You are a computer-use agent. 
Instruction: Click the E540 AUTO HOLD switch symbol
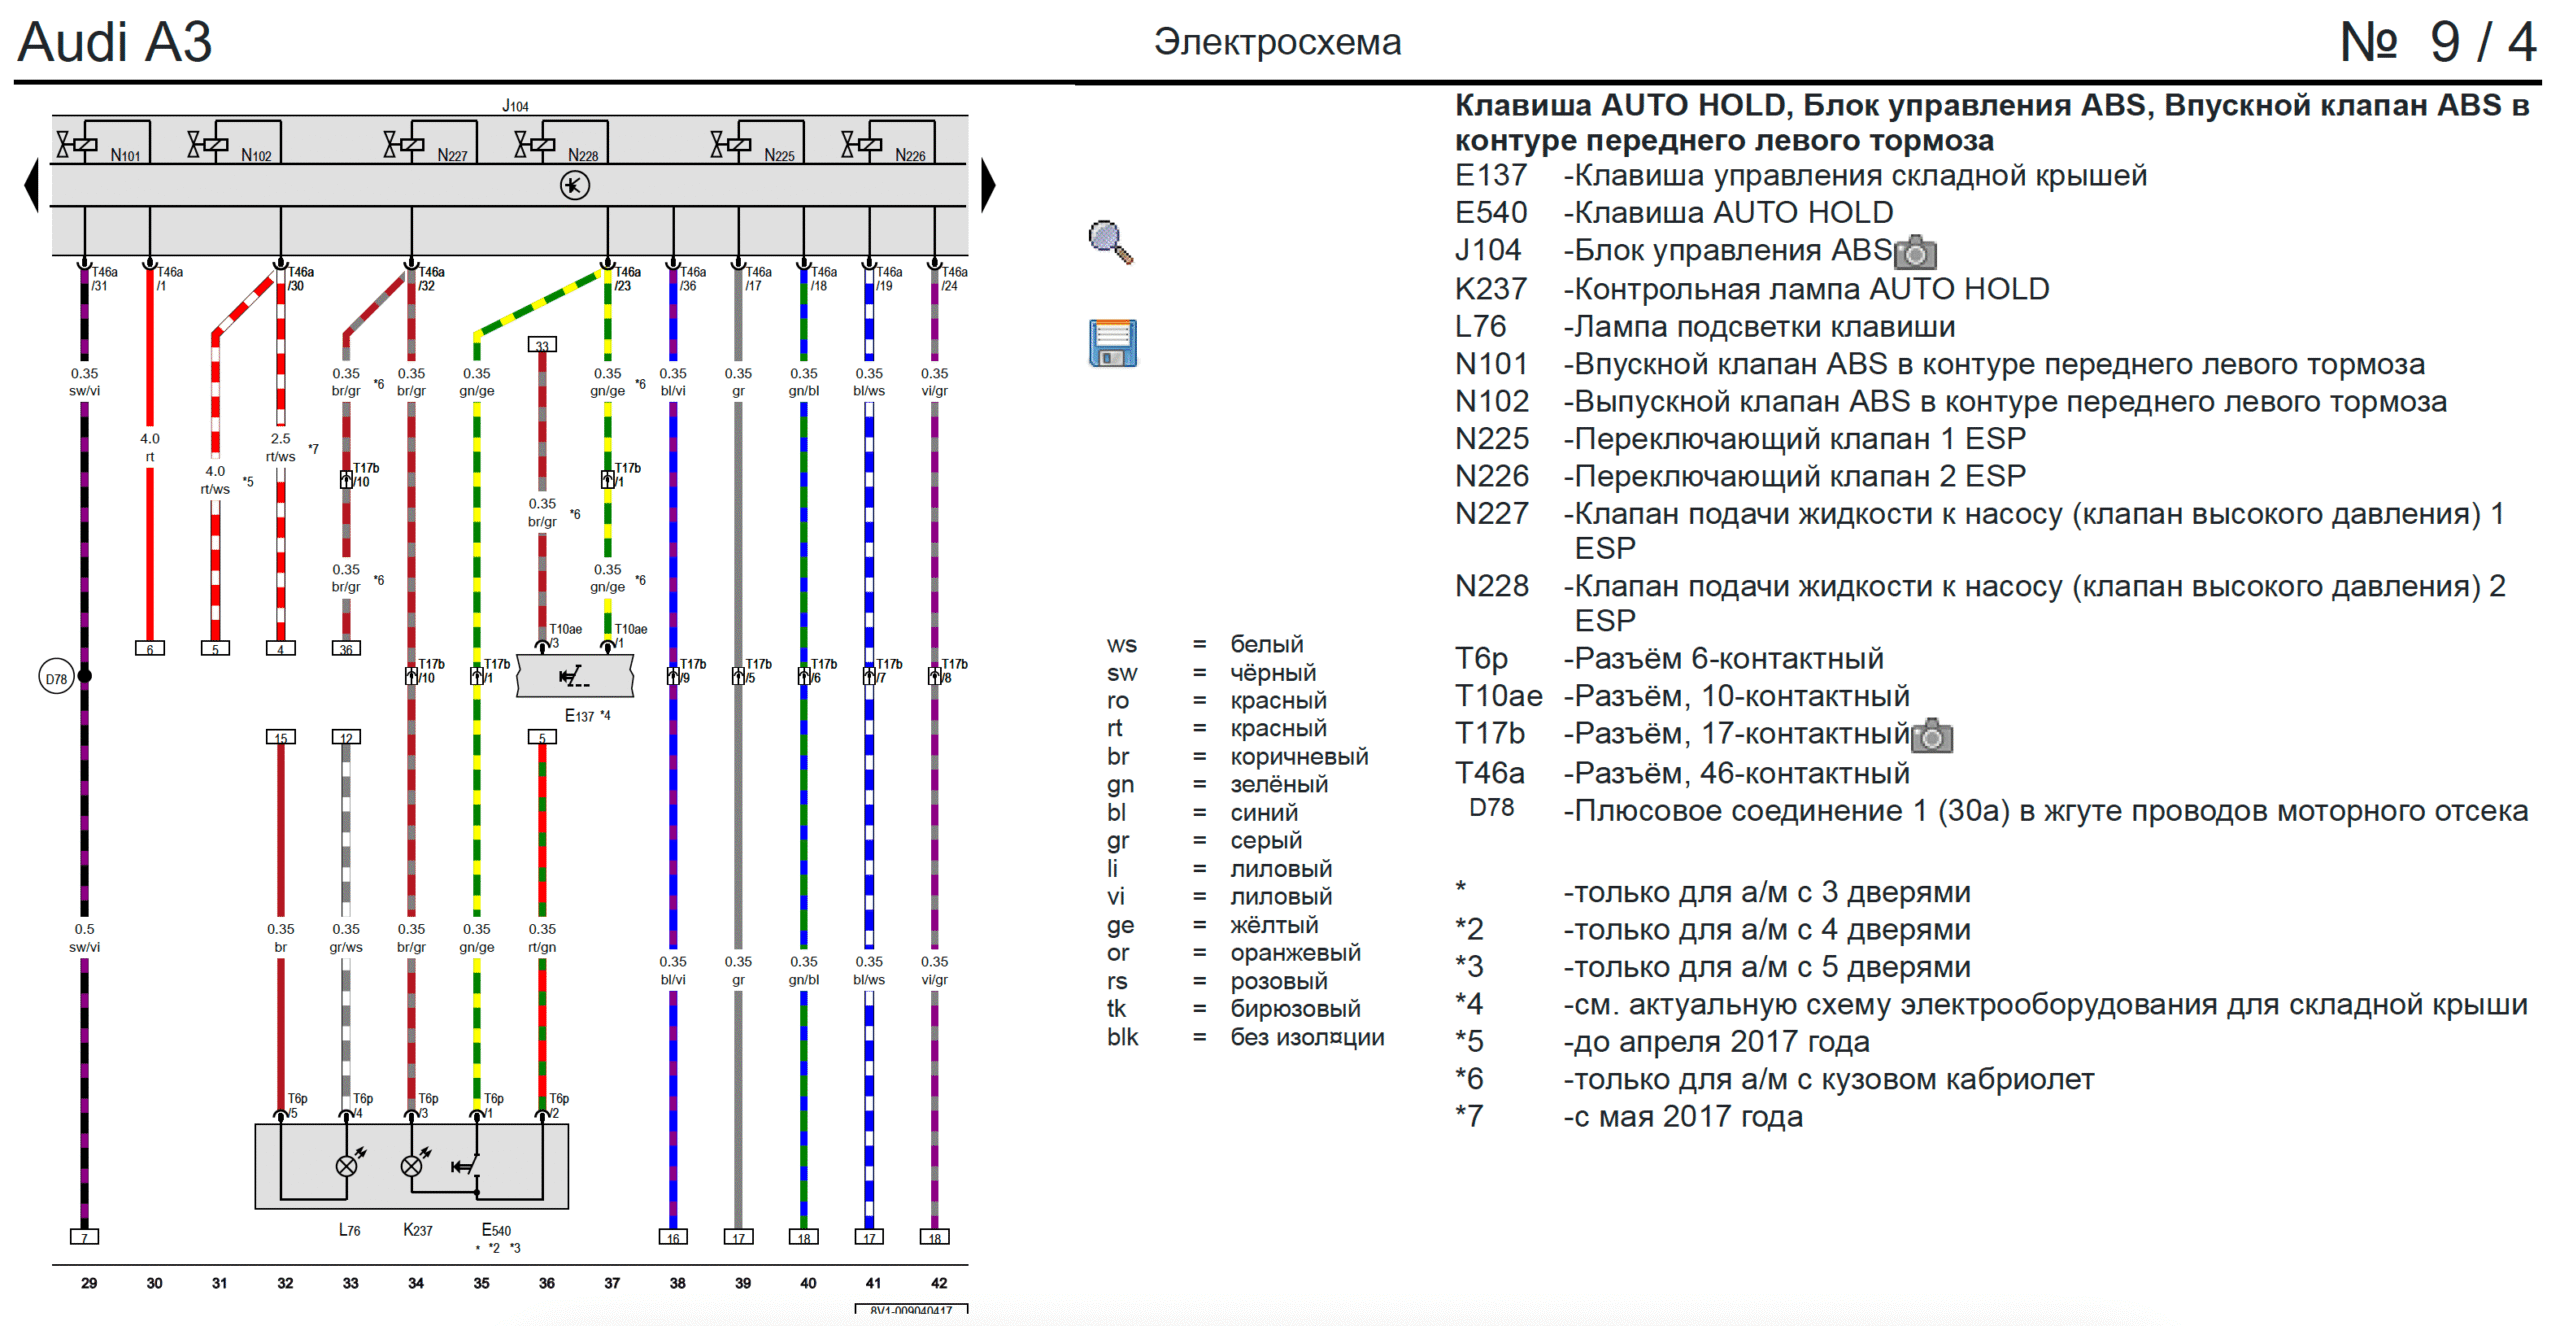point(467,1168)
